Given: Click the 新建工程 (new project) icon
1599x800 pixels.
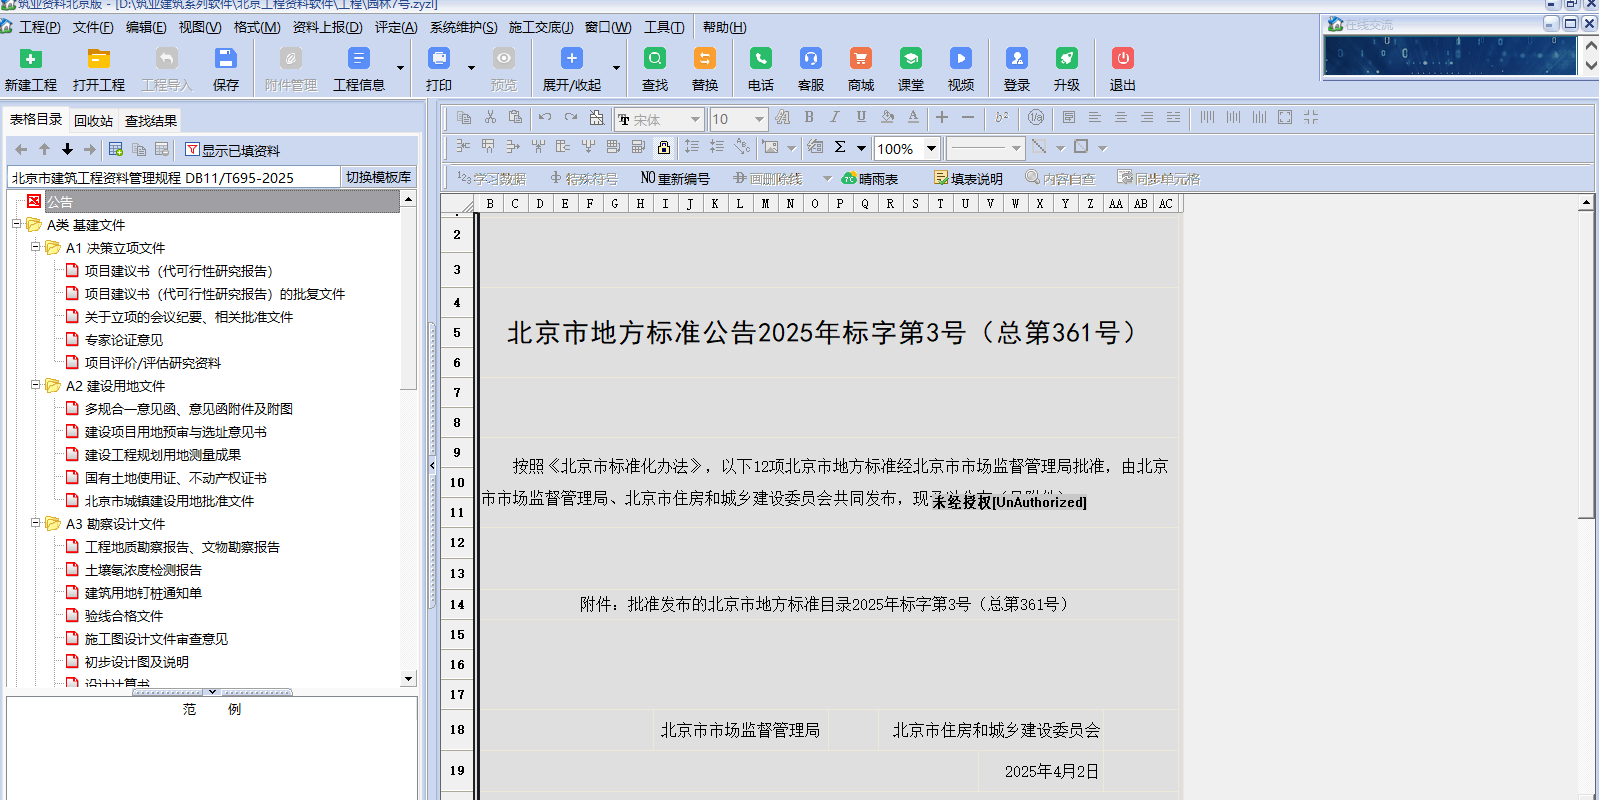Looking at the screenshot, I should click(x=30, y=59).
